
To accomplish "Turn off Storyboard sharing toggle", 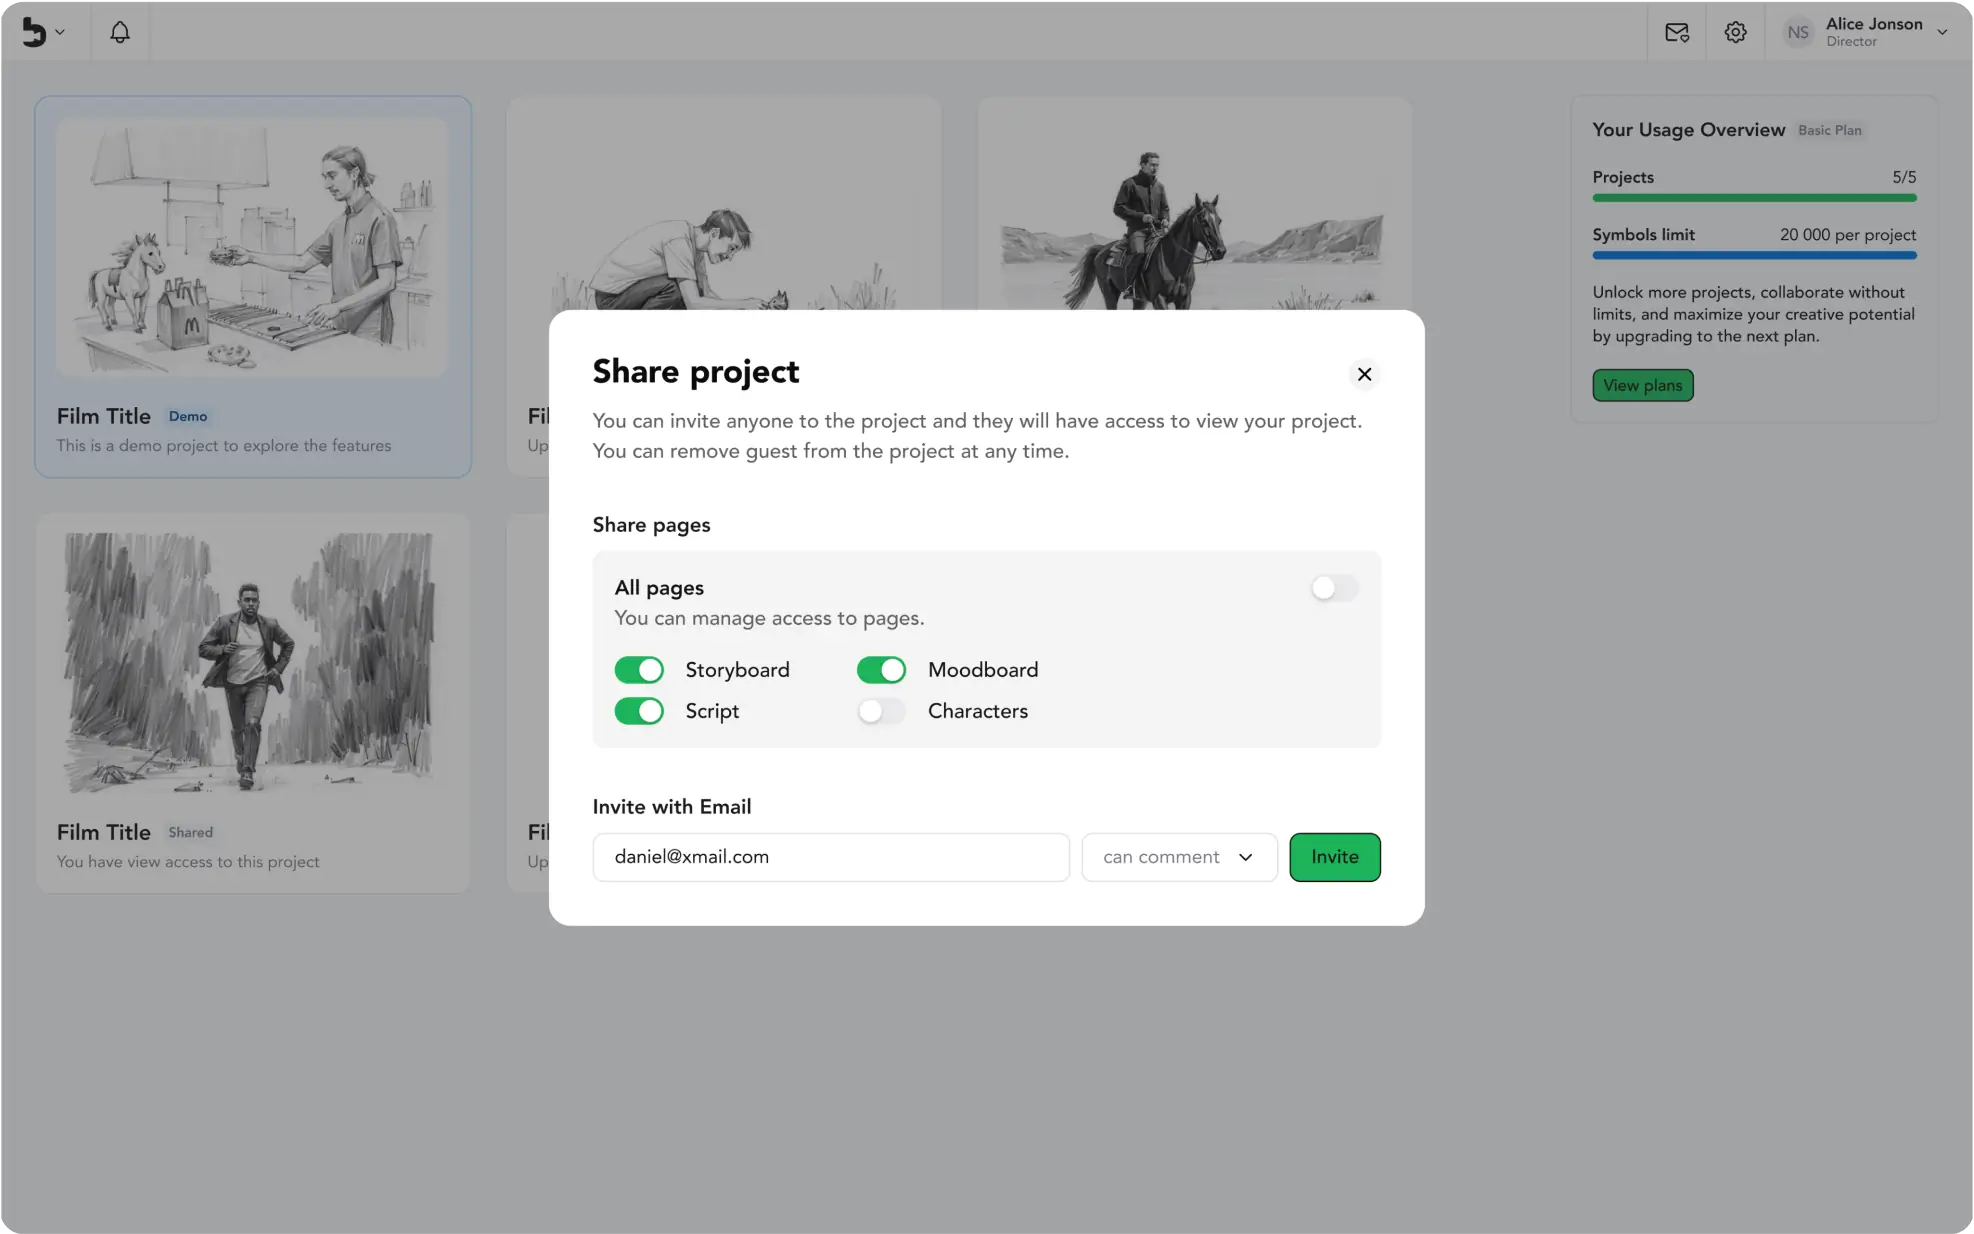I will click(639, 670).
